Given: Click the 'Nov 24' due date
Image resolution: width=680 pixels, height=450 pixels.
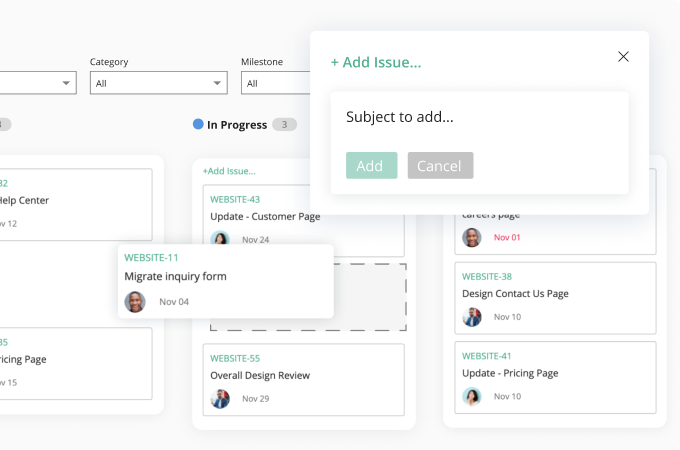Looking at the screenshot, I should click(255, 240).
